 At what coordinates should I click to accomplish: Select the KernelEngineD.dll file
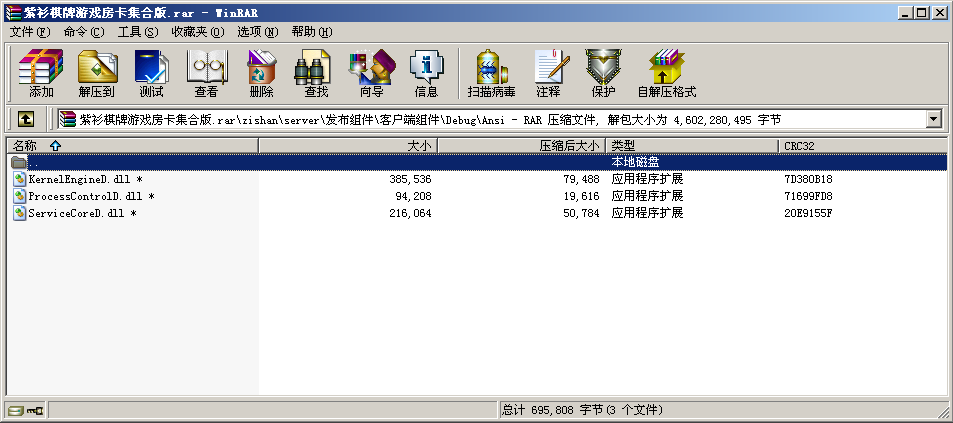(x=78, y=179)
